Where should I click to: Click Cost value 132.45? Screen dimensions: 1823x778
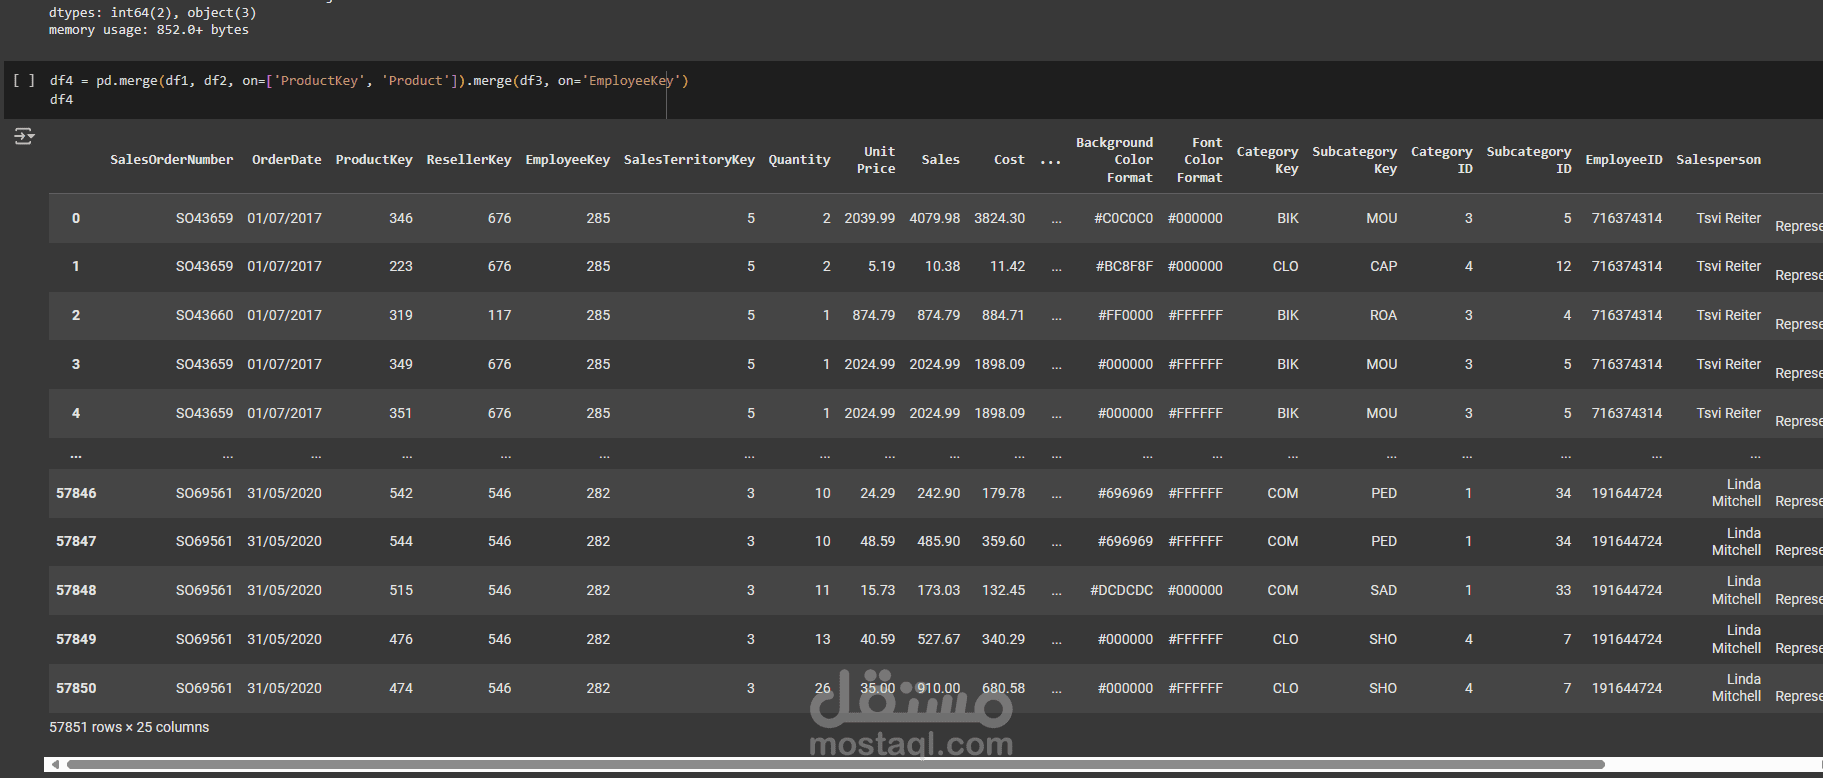point(1003,590)
